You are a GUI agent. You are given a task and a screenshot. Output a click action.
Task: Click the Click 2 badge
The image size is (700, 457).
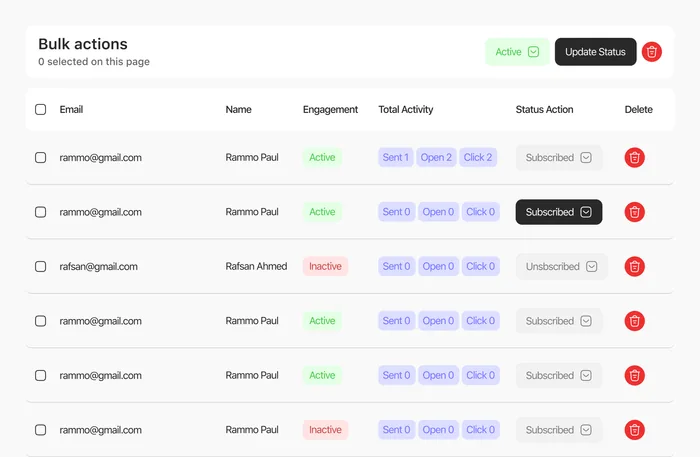click(478, 157)
